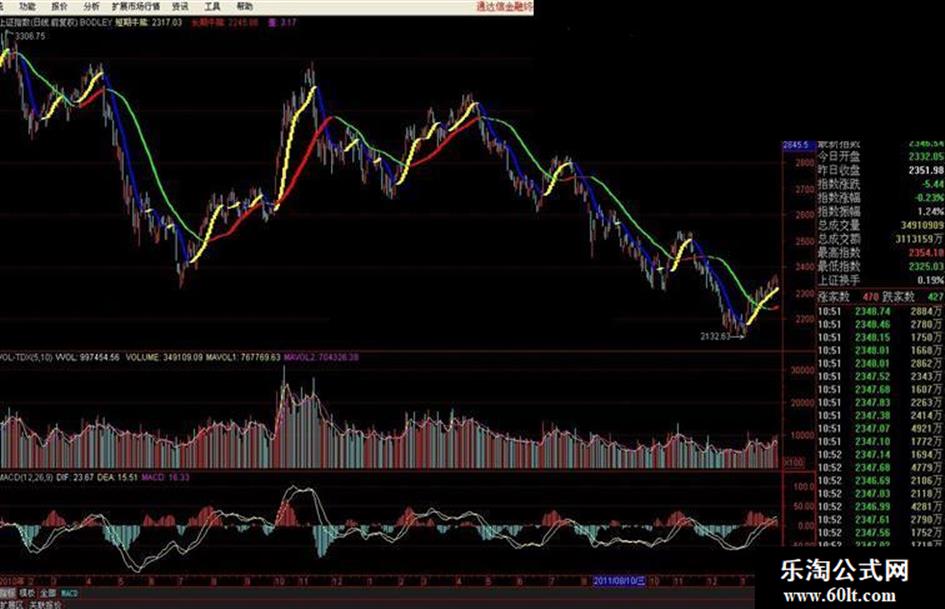Open the 工具 menu
The width and height of the screenshot is (945, 609).
(x=212, y=7)
